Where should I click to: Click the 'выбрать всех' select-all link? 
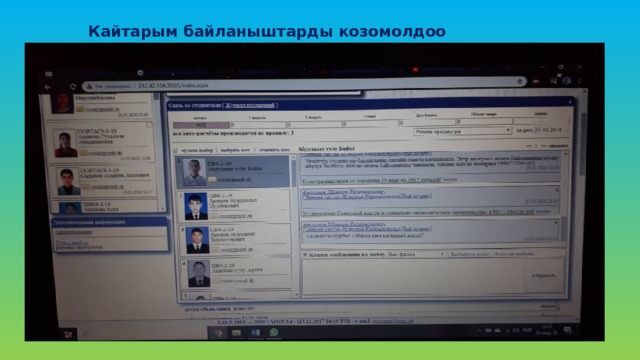pos(235,150)
